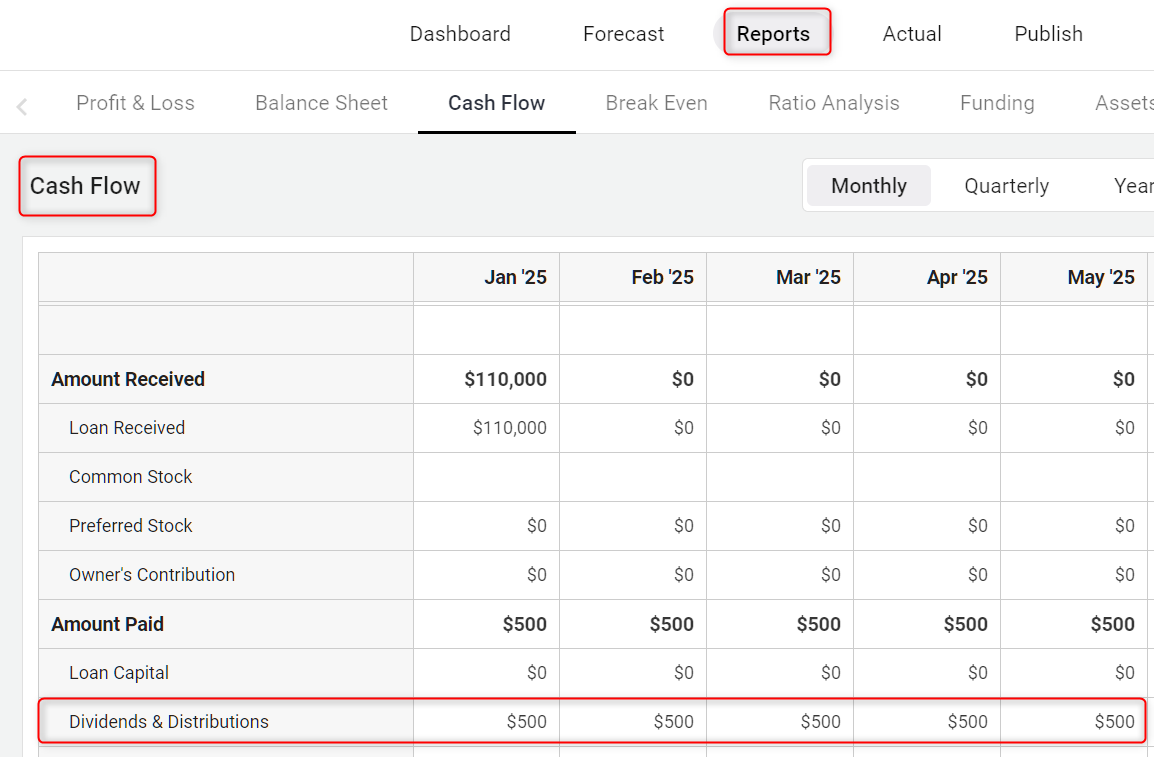
Task: Click the Cash Flow page heading
Action: (85, 186)
